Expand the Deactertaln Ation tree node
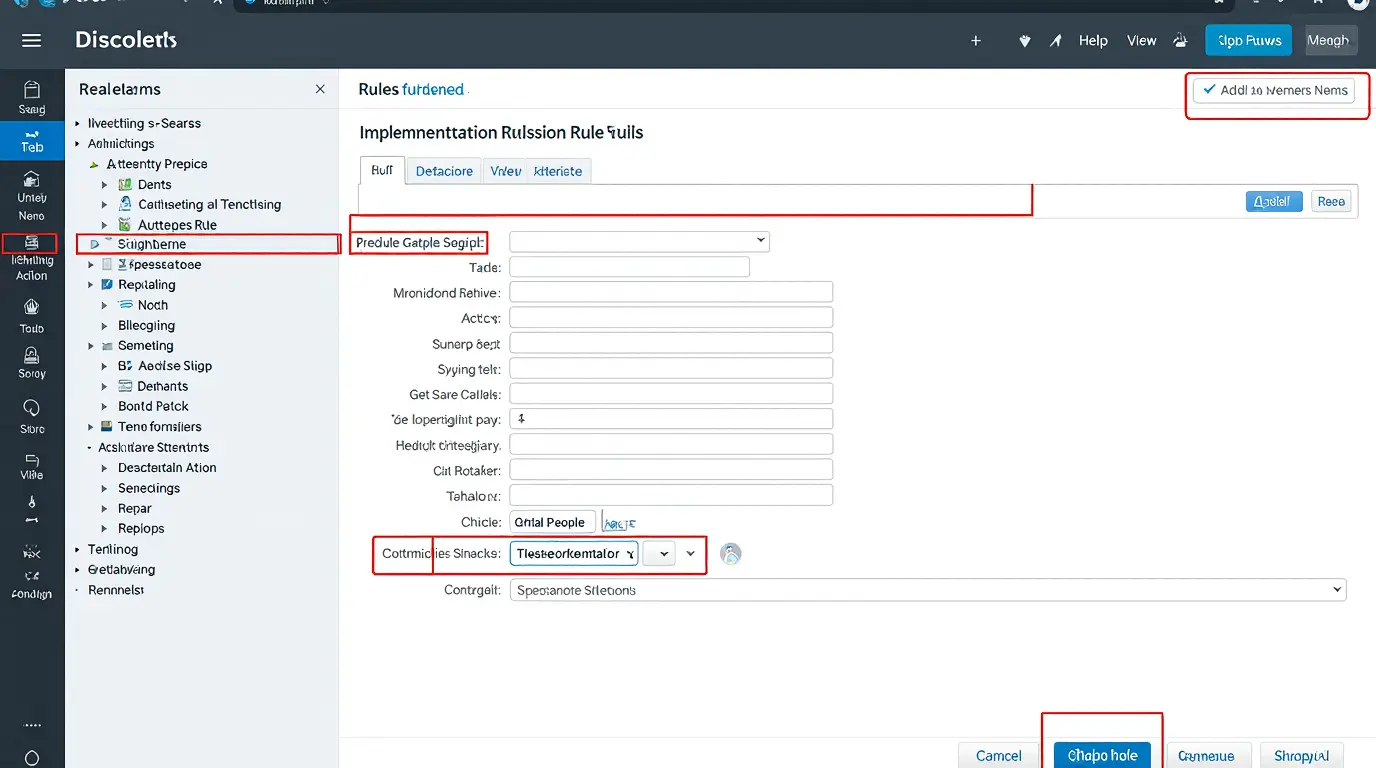 tap(105, 468)
